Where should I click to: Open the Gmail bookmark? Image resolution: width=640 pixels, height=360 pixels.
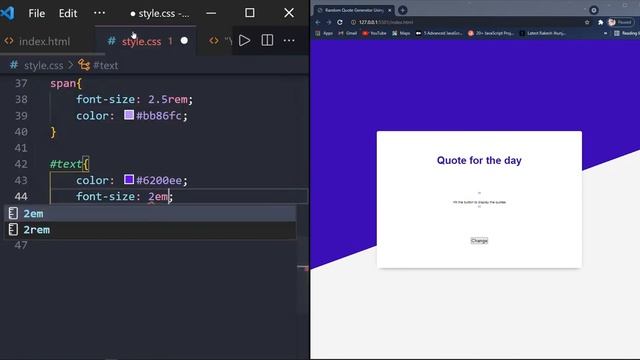347,33
